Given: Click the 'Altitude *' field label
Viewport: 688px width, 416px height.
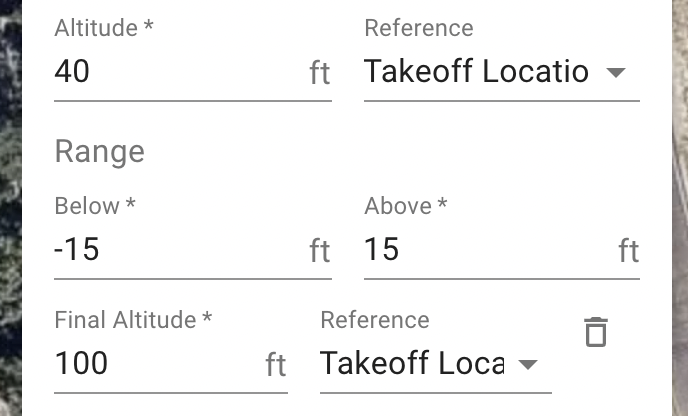Looking at the screenshot, I should (x=104, y=28).
